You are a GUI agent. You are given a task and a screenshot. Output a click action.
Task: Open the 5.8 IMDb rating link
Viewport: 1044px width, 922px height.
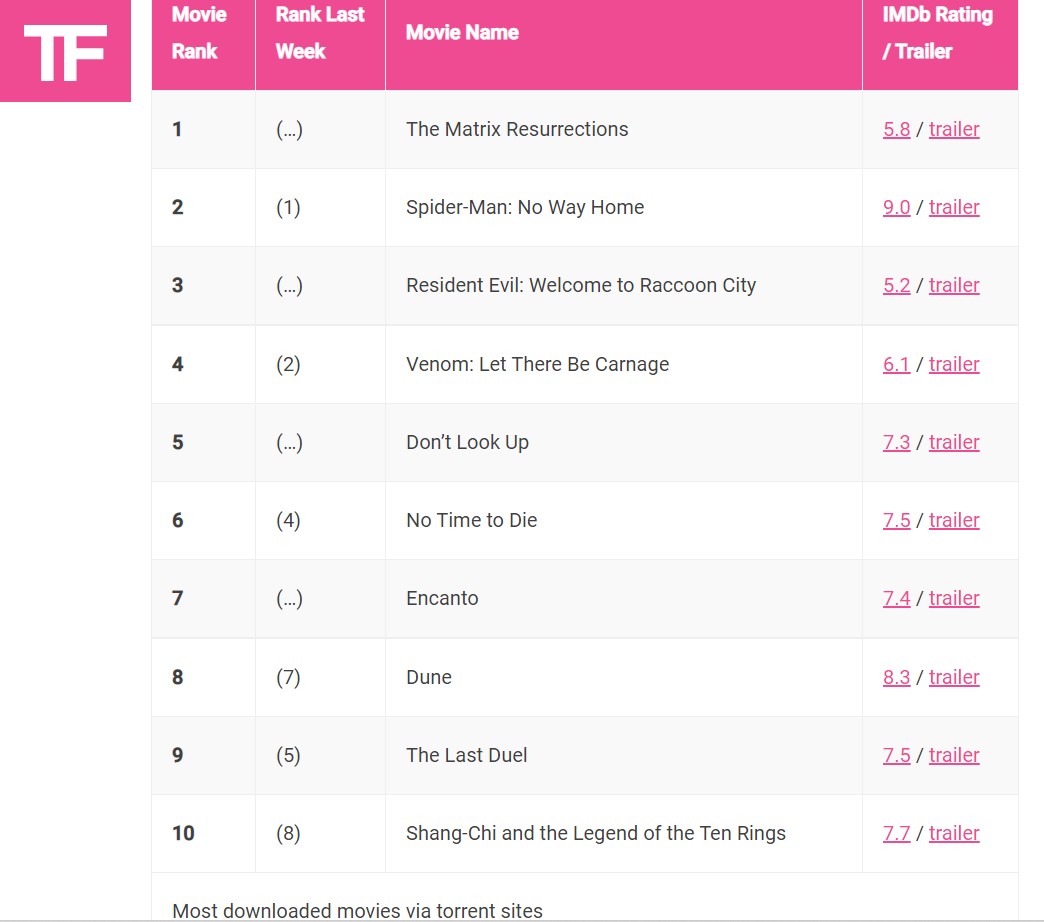[896, 129]
